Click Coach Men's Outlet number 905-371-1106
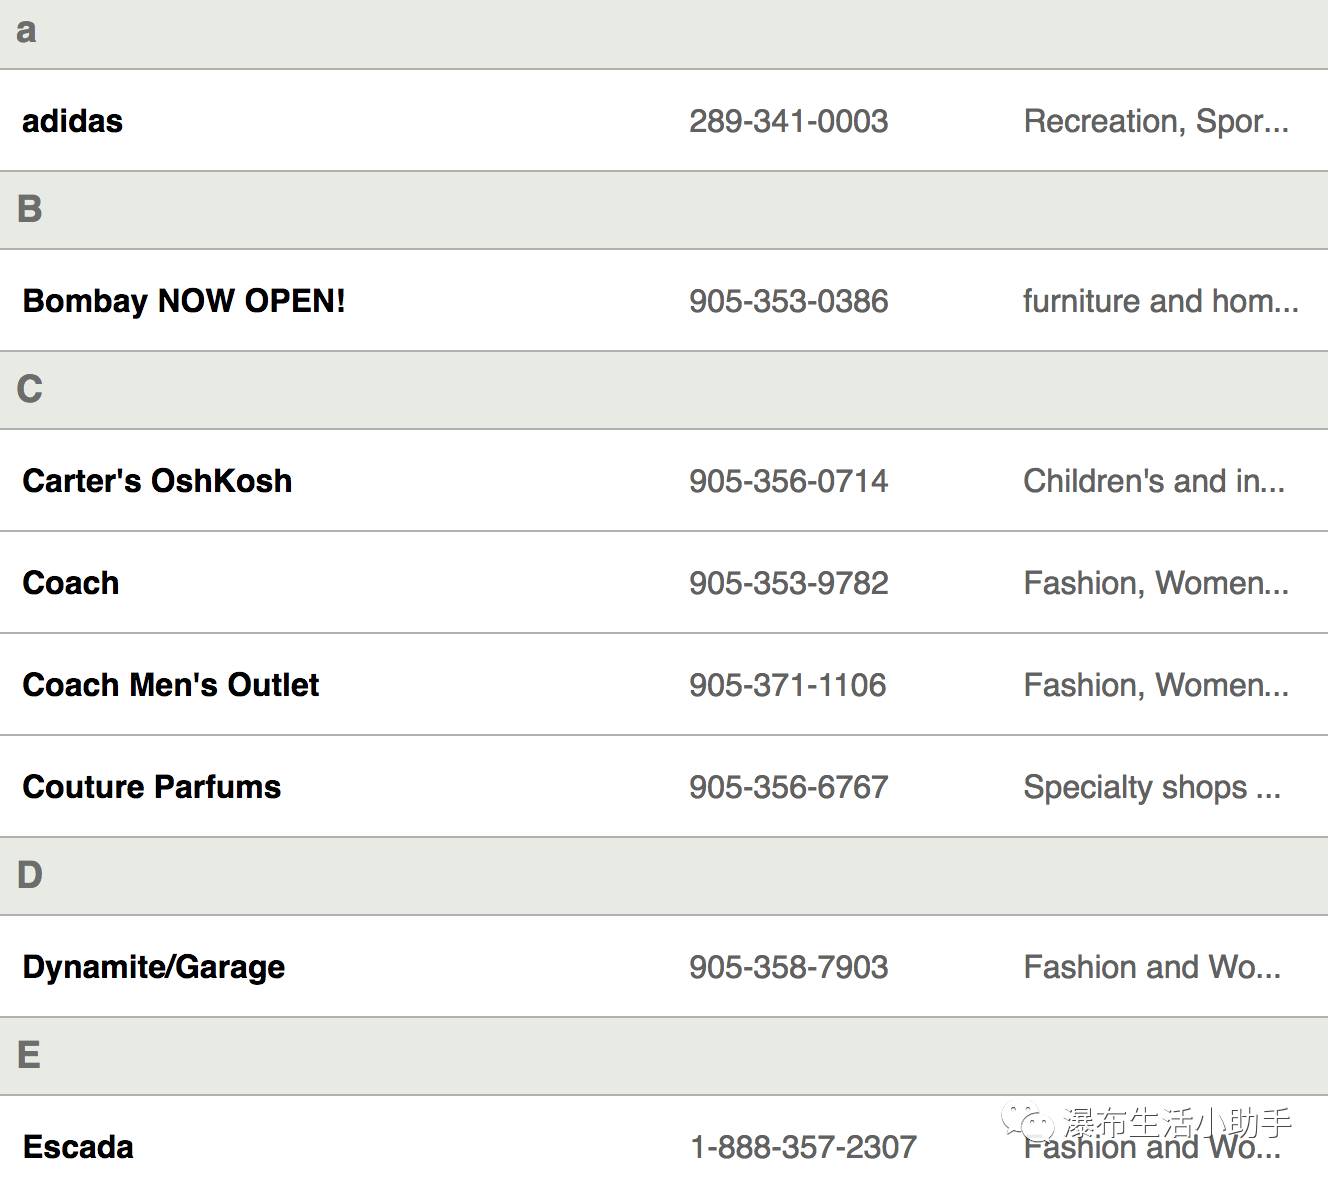The width and height of the screenshot is (1336, 1182). [787, 685]
